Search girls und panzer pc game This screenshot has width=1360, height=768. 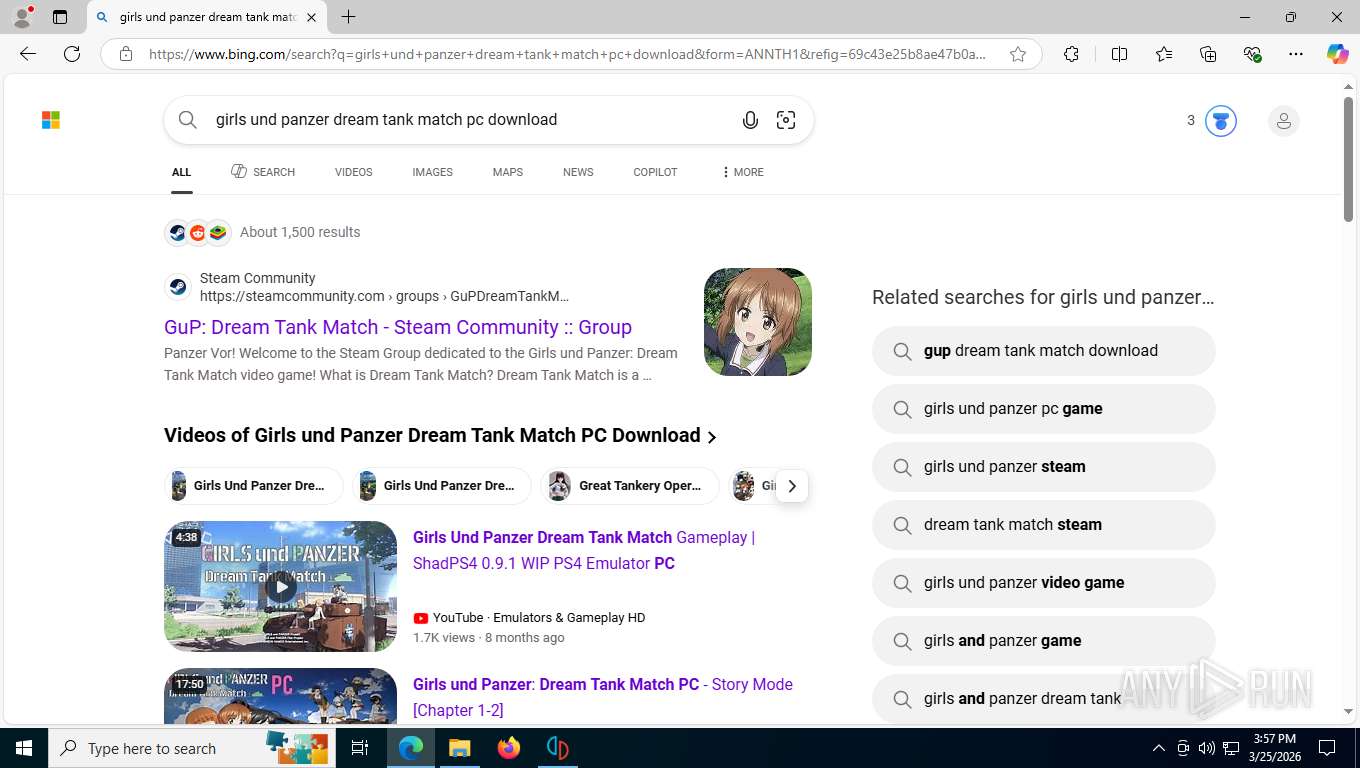click(x=1043, y=409)
